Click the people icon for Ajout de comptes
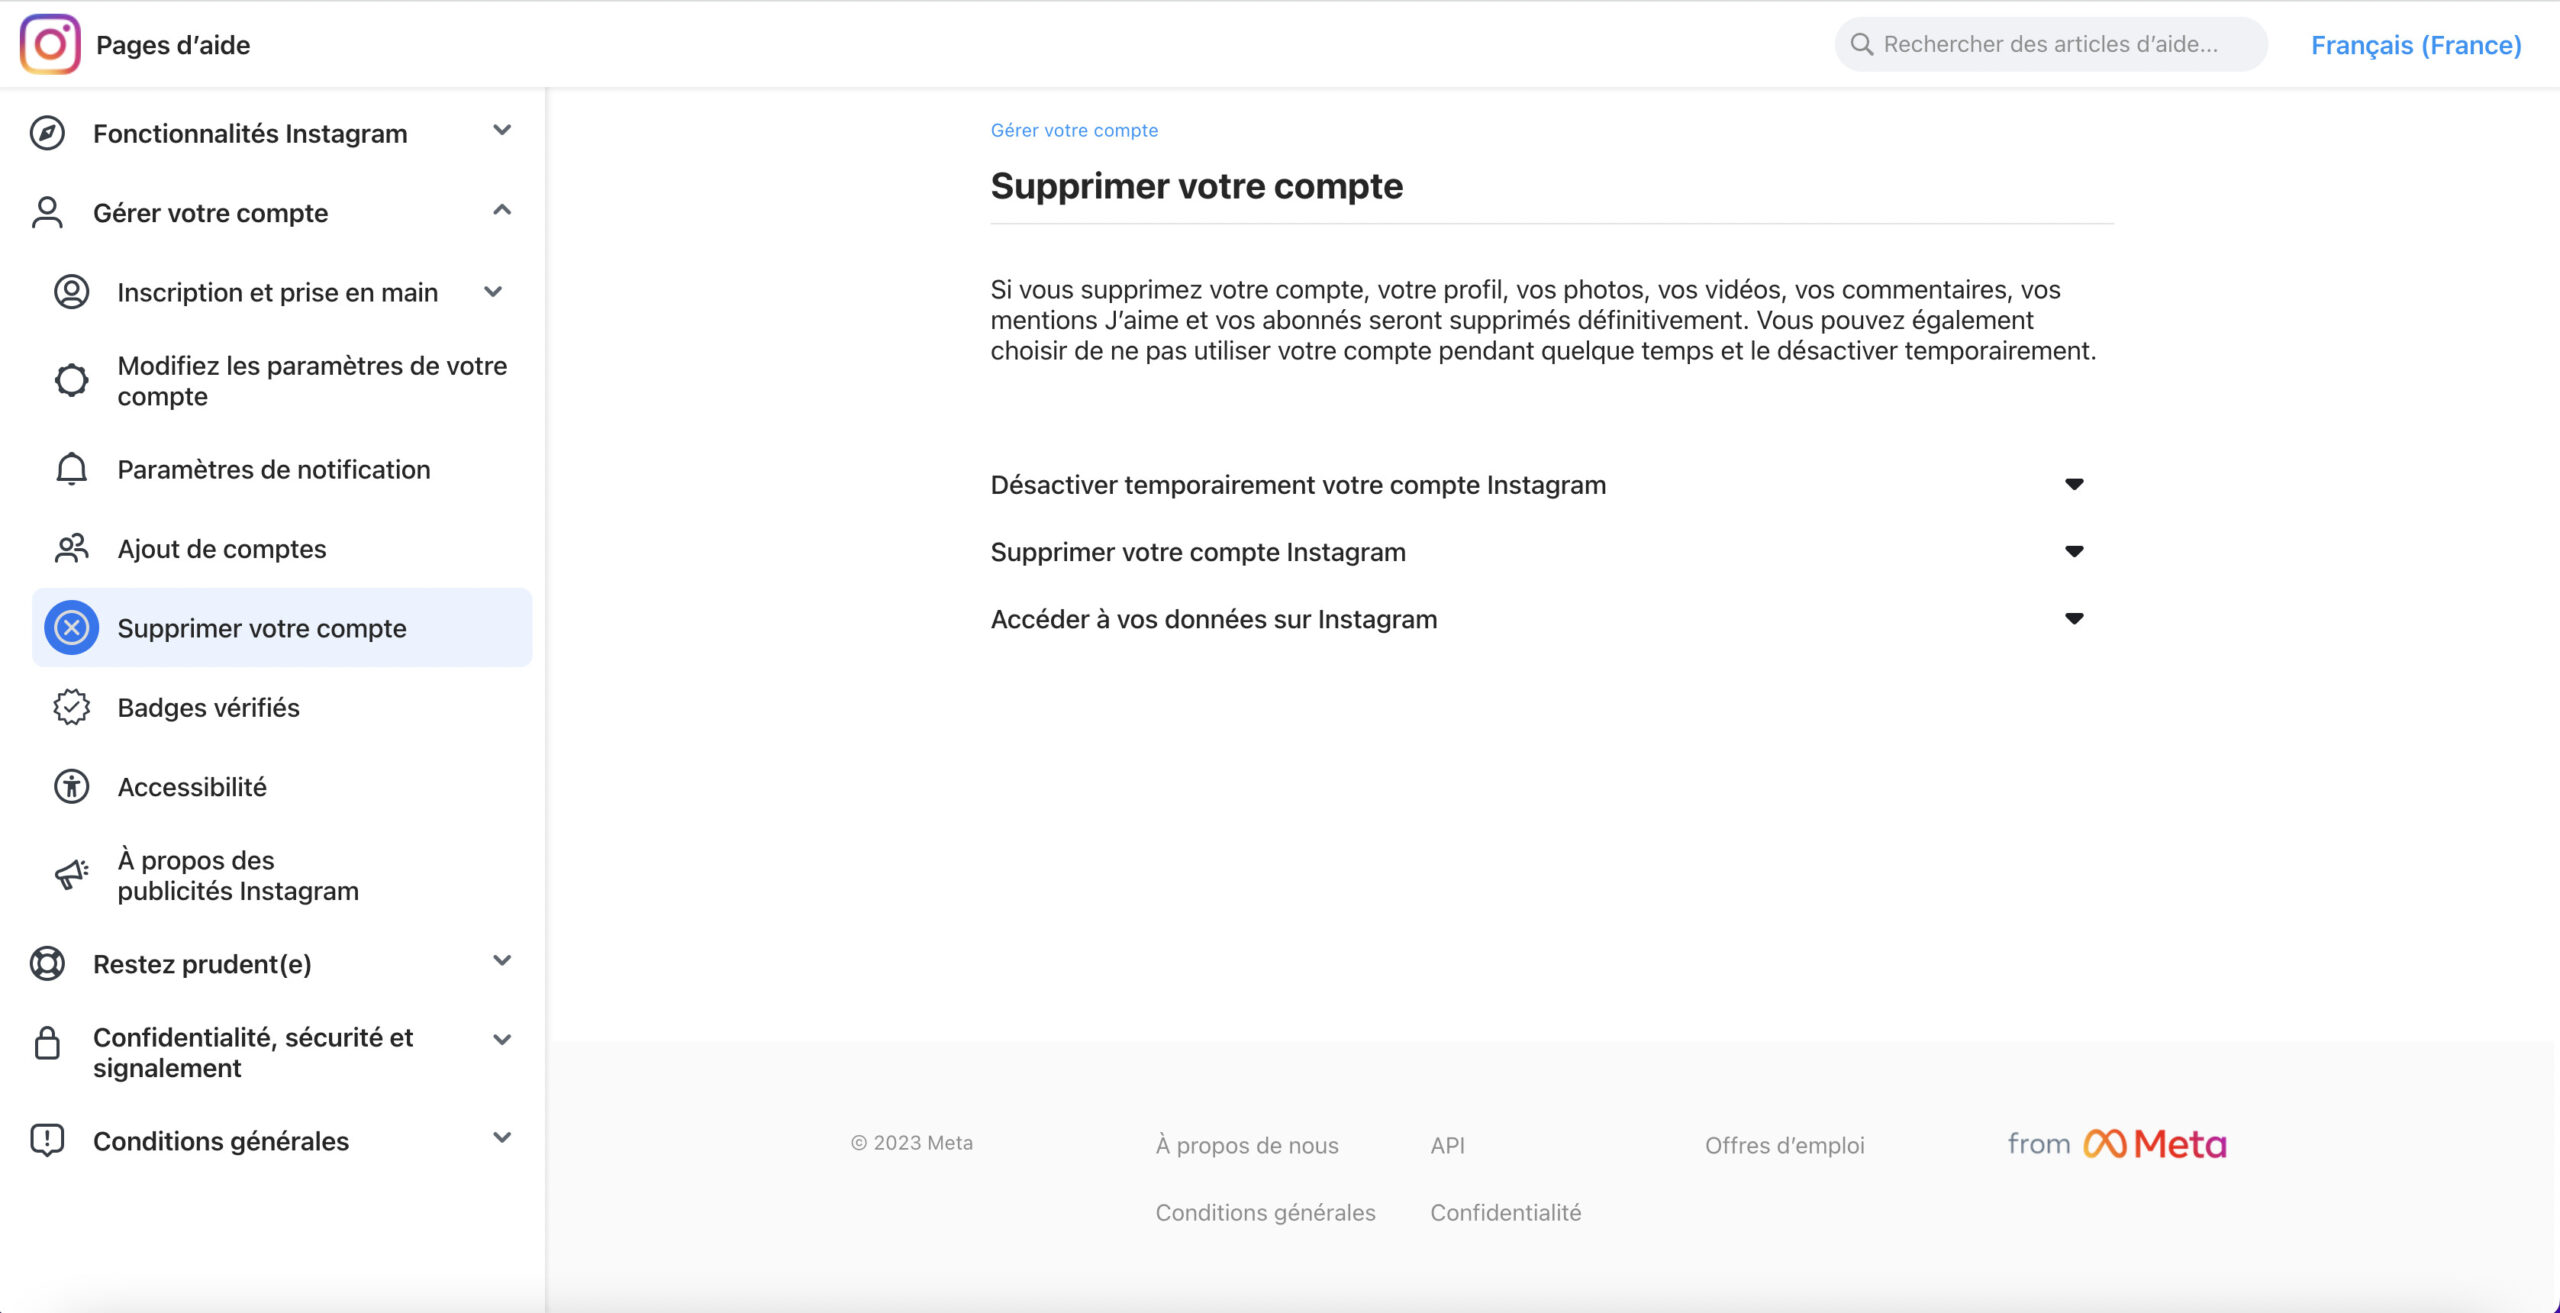Viewport: 2560px width, 1313px height. (71, 548)
